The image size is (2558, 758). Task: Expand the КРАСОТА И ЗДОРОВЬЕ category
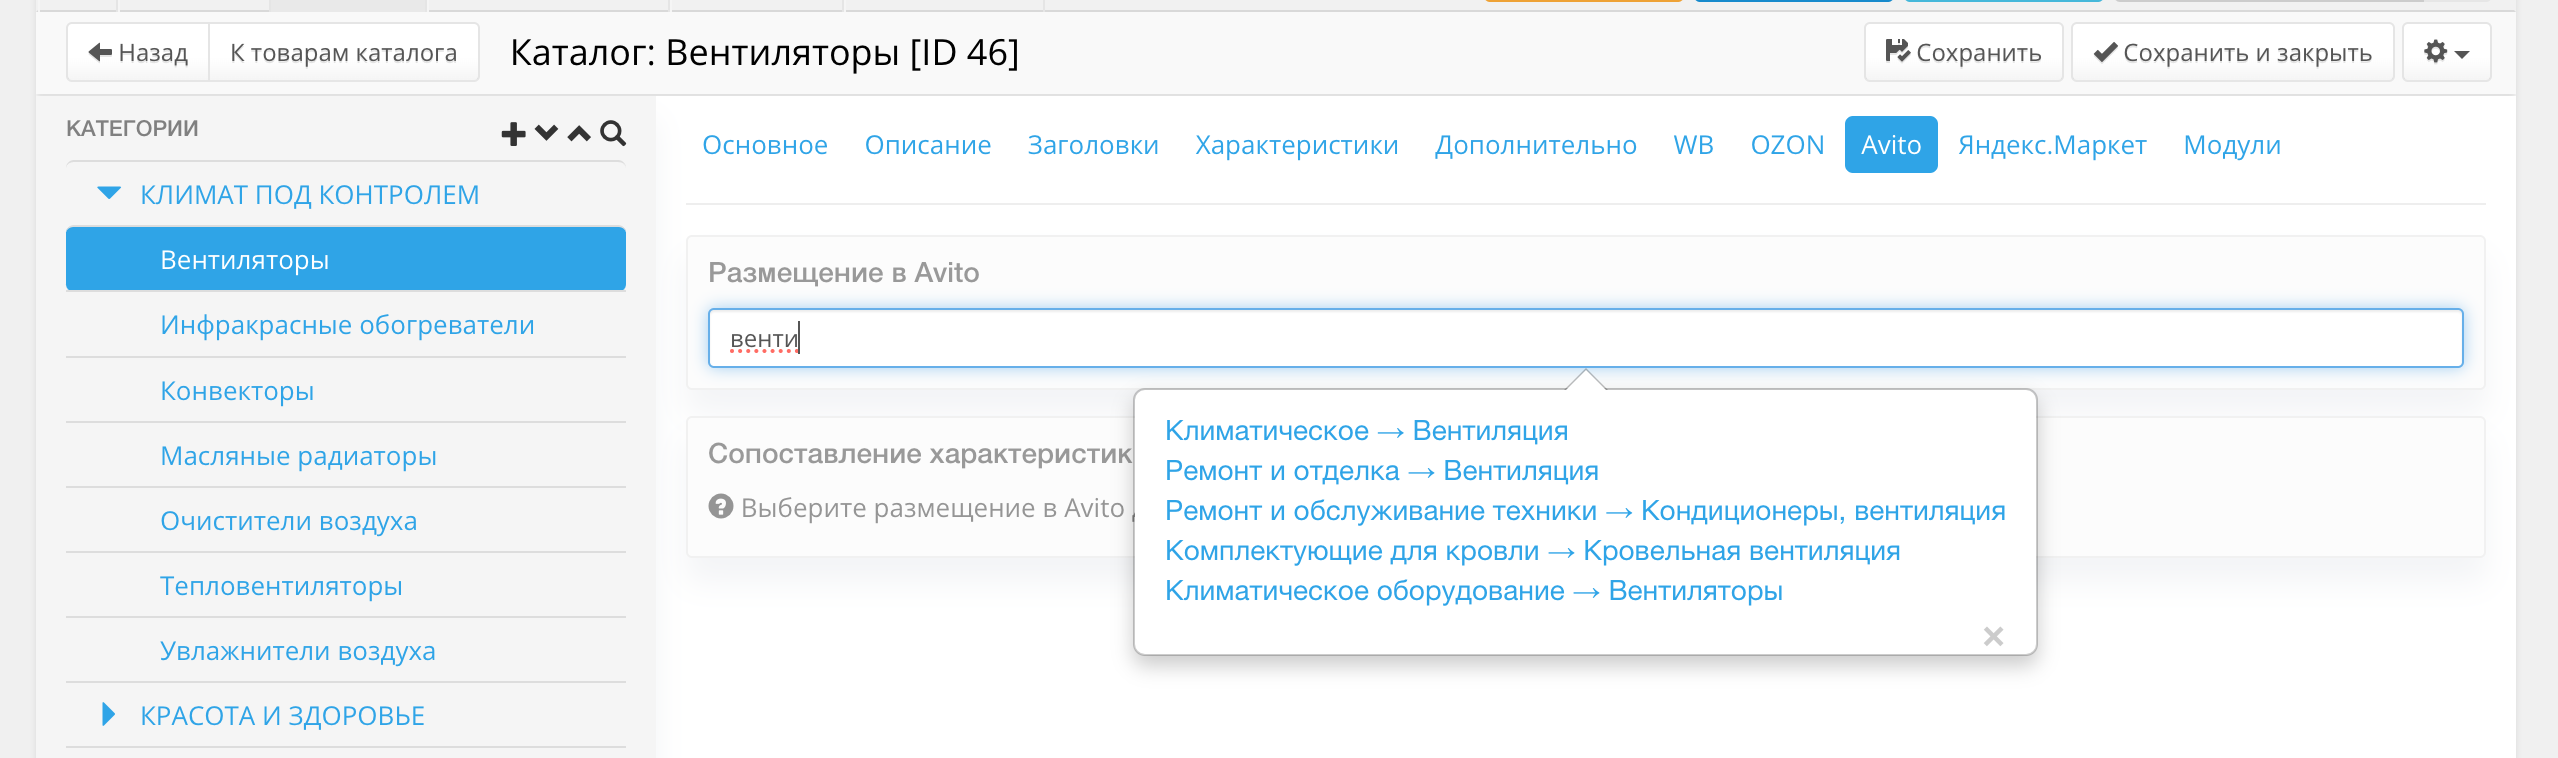(109, 714)
